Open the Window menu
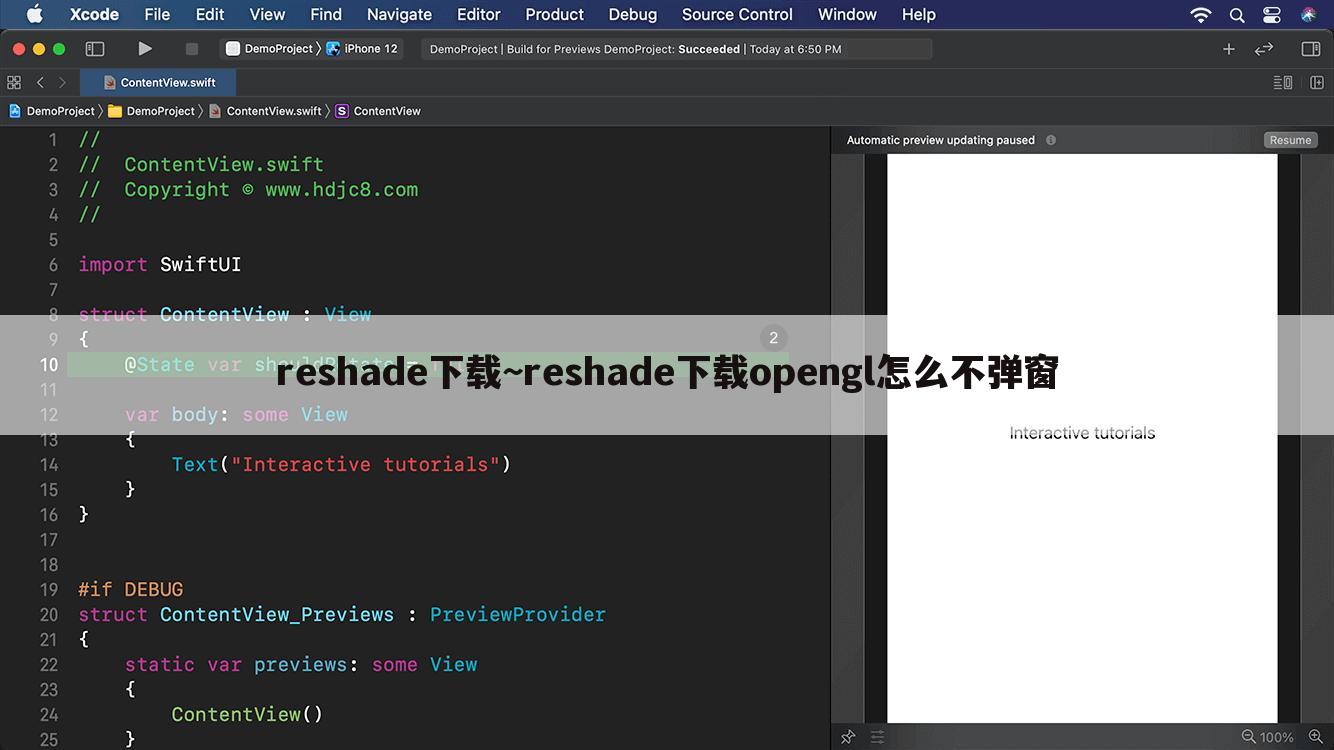The image size is (1334, 750). click(847, 14)
